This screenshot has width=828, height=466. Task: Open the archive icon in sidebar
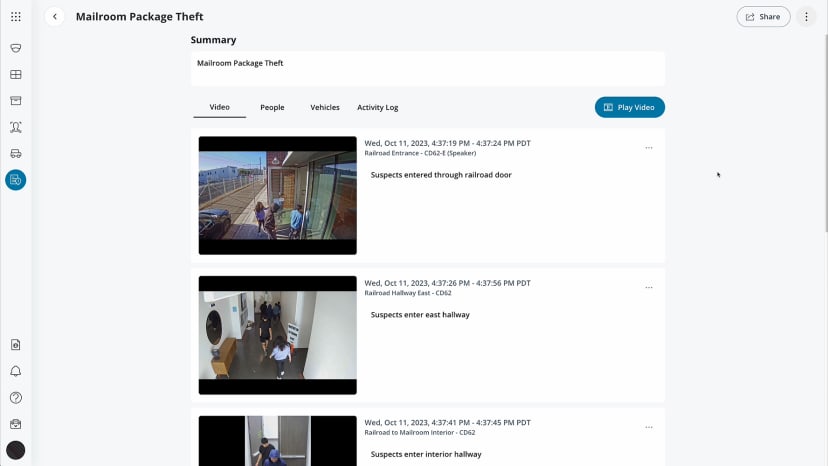click(x=16, y=101)
